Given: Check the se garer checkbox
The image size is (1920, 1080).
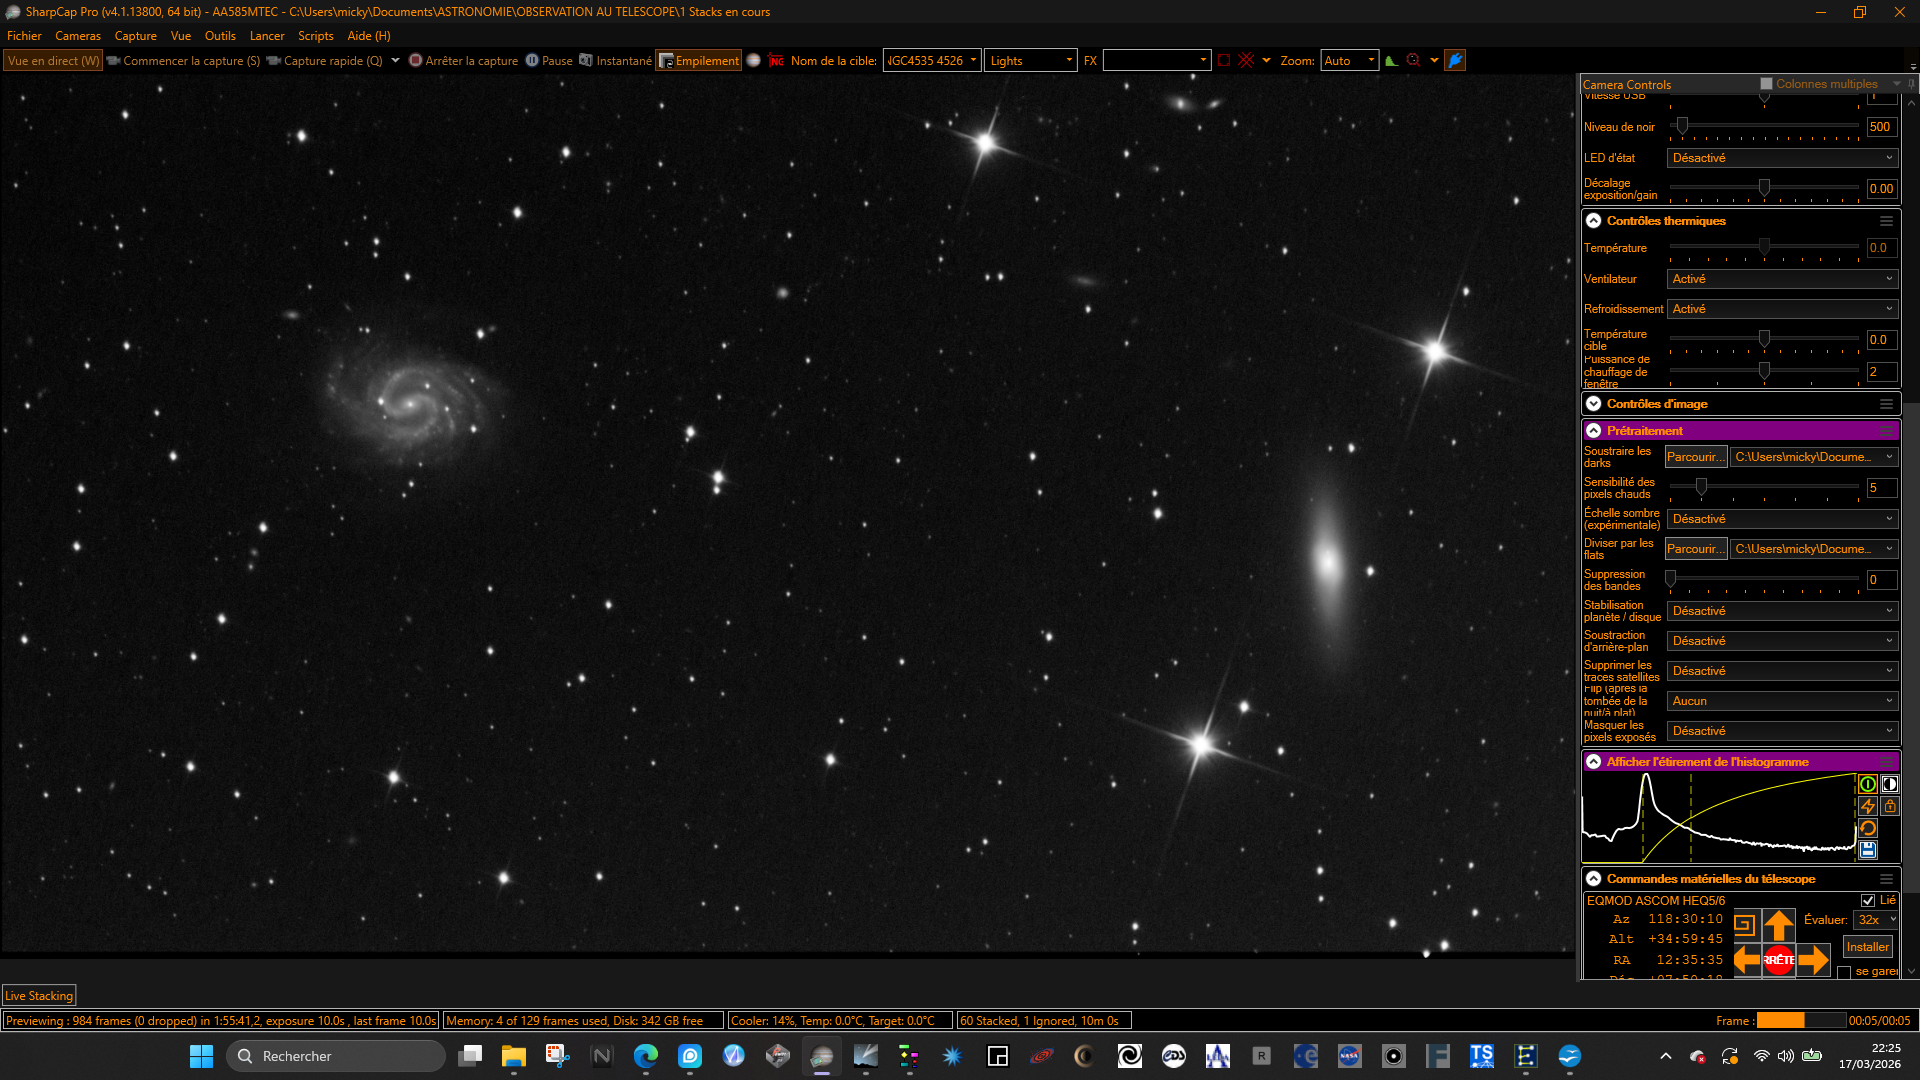Looking at the screenshot, I should tap(1844, 972).
